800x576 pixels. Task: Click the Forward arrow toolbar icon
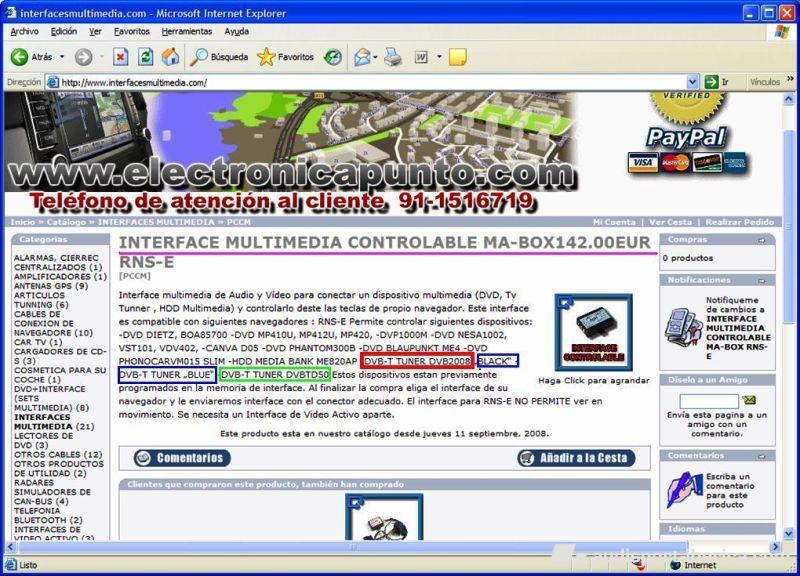point(83,57)
